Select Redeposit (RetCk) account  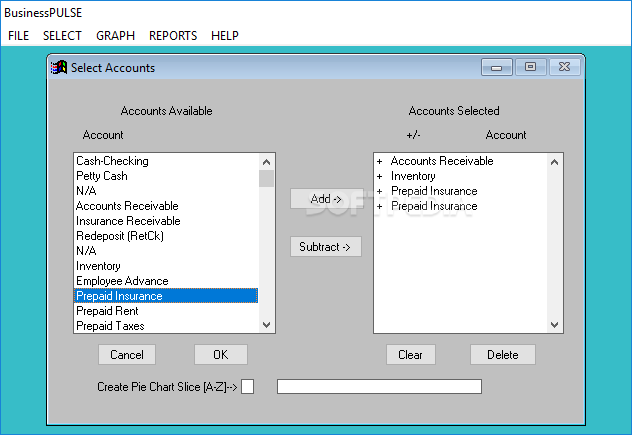[x=166, y=236]
